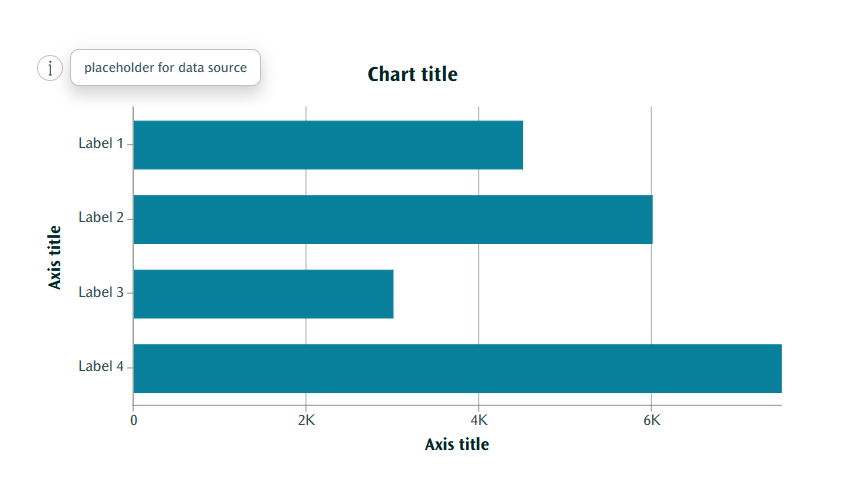Click the info icon beside the tooltip
The width and height of the screenshot is (848, 494).
click(x=50, y=68)
